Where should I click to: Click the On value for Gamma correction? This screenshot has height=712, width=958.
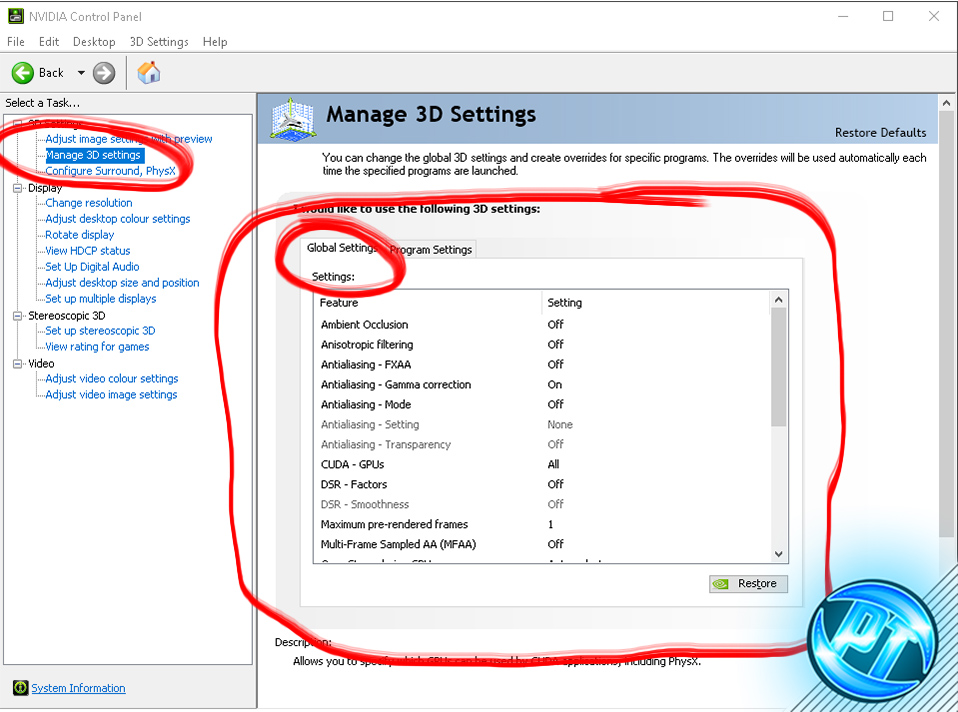point(555,384)
